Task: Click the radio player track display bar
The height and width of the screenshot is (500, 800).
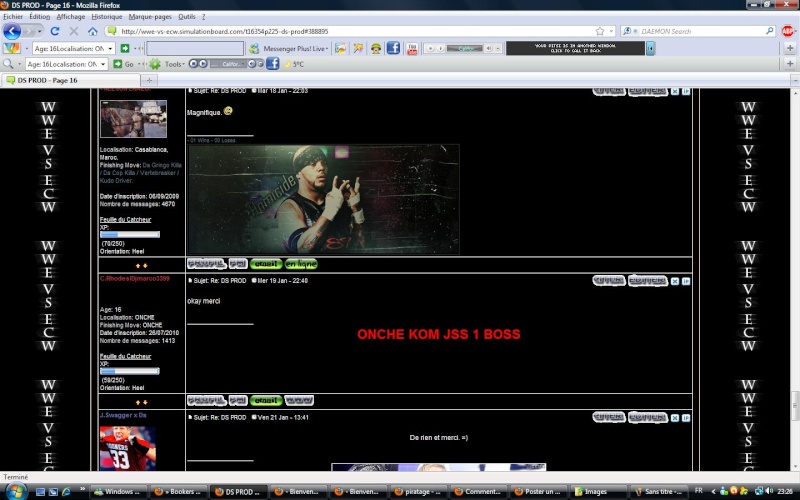Action: click(464, 48)
